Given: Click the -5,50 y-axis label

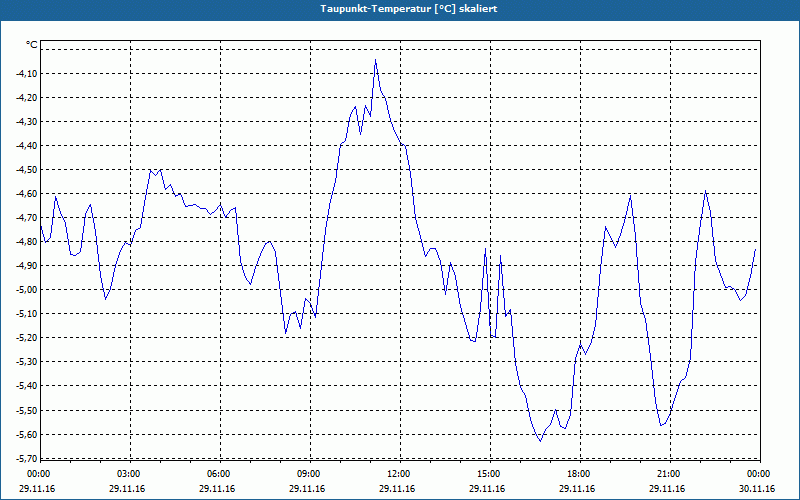Looking at the screenshot, I should (27, 410).
